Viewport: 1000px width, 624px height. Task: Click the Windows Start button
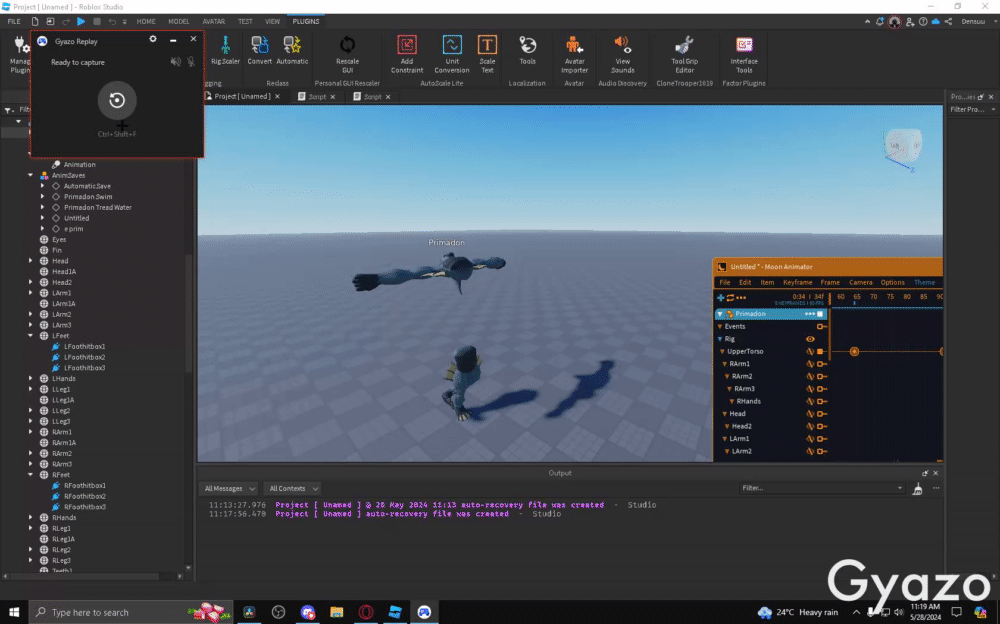coord(14,612)
